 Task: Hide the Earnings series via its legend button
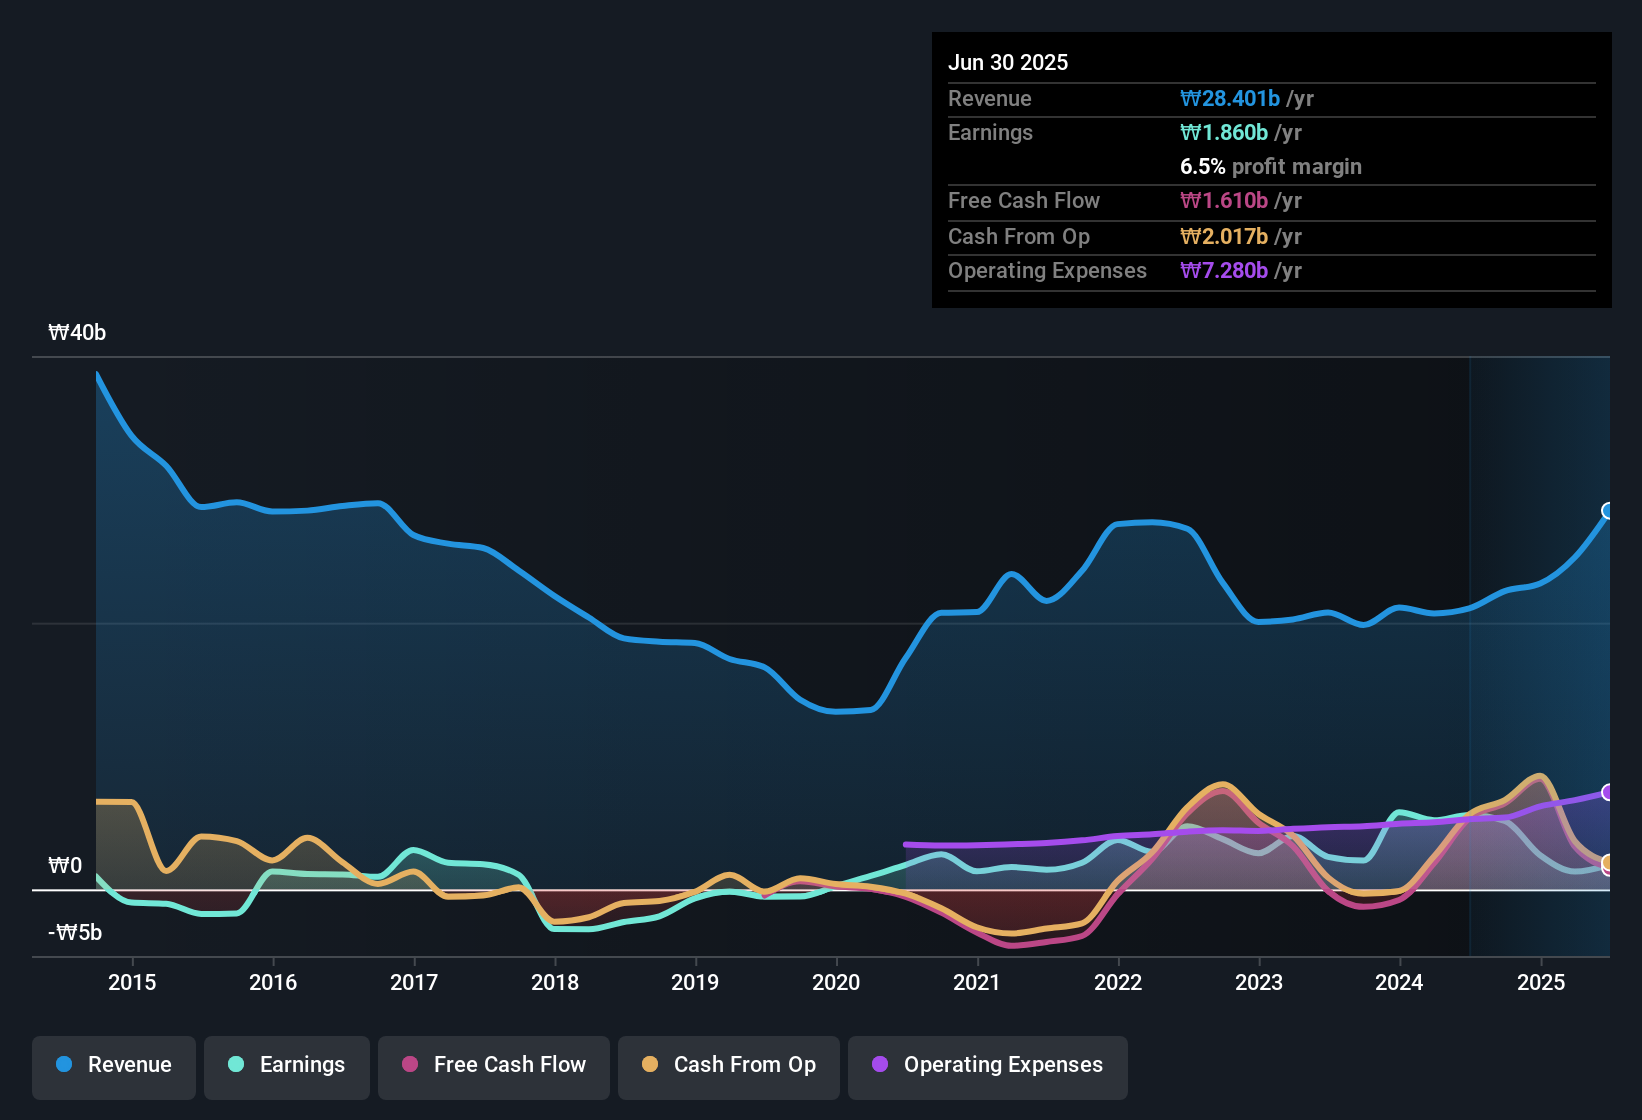(287, 1065)
